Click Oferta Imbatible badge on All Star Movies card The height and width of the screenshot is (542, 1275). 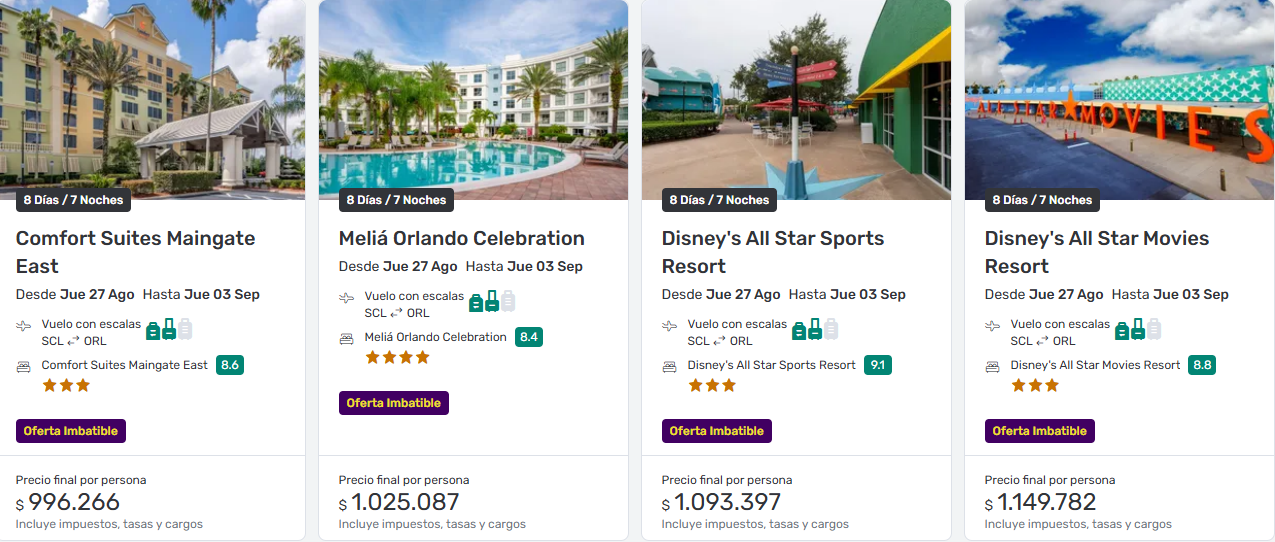pyautogui.click(x=1039, y=431)
